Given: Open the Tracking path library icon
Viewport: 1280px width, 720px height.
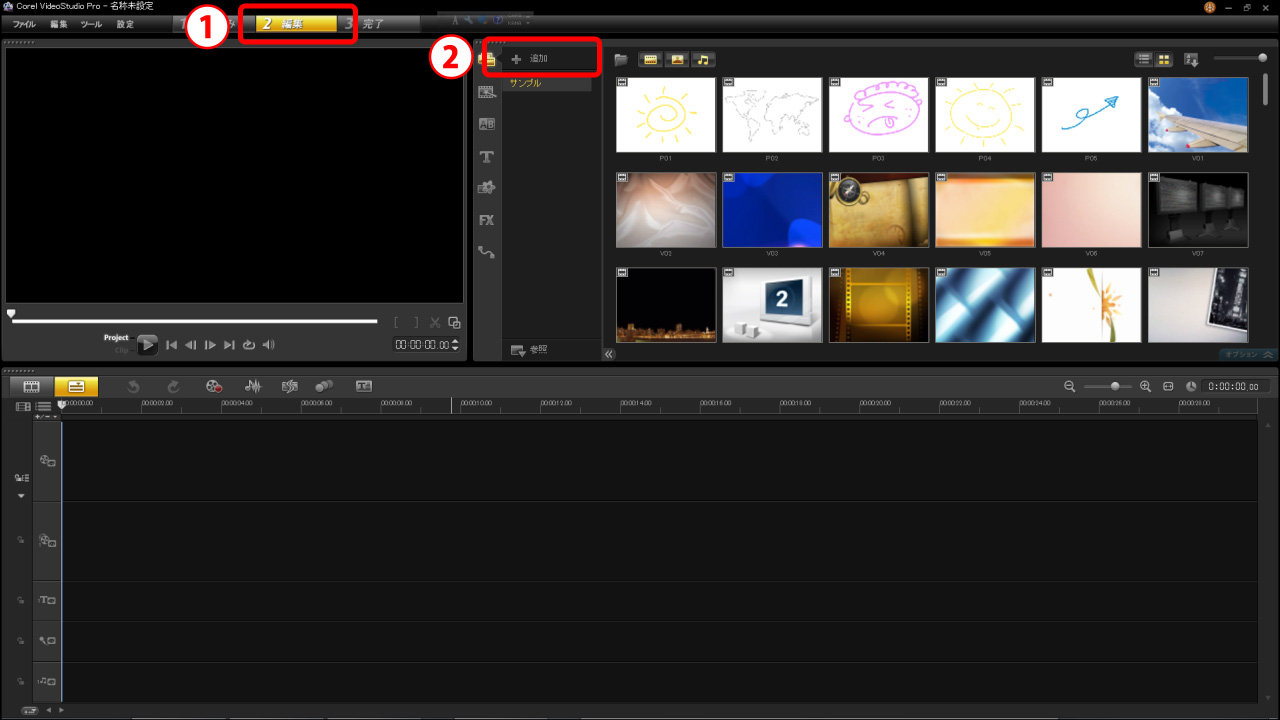Looking at the screenshot, I should pyautogui.click(x=487, y=252).
